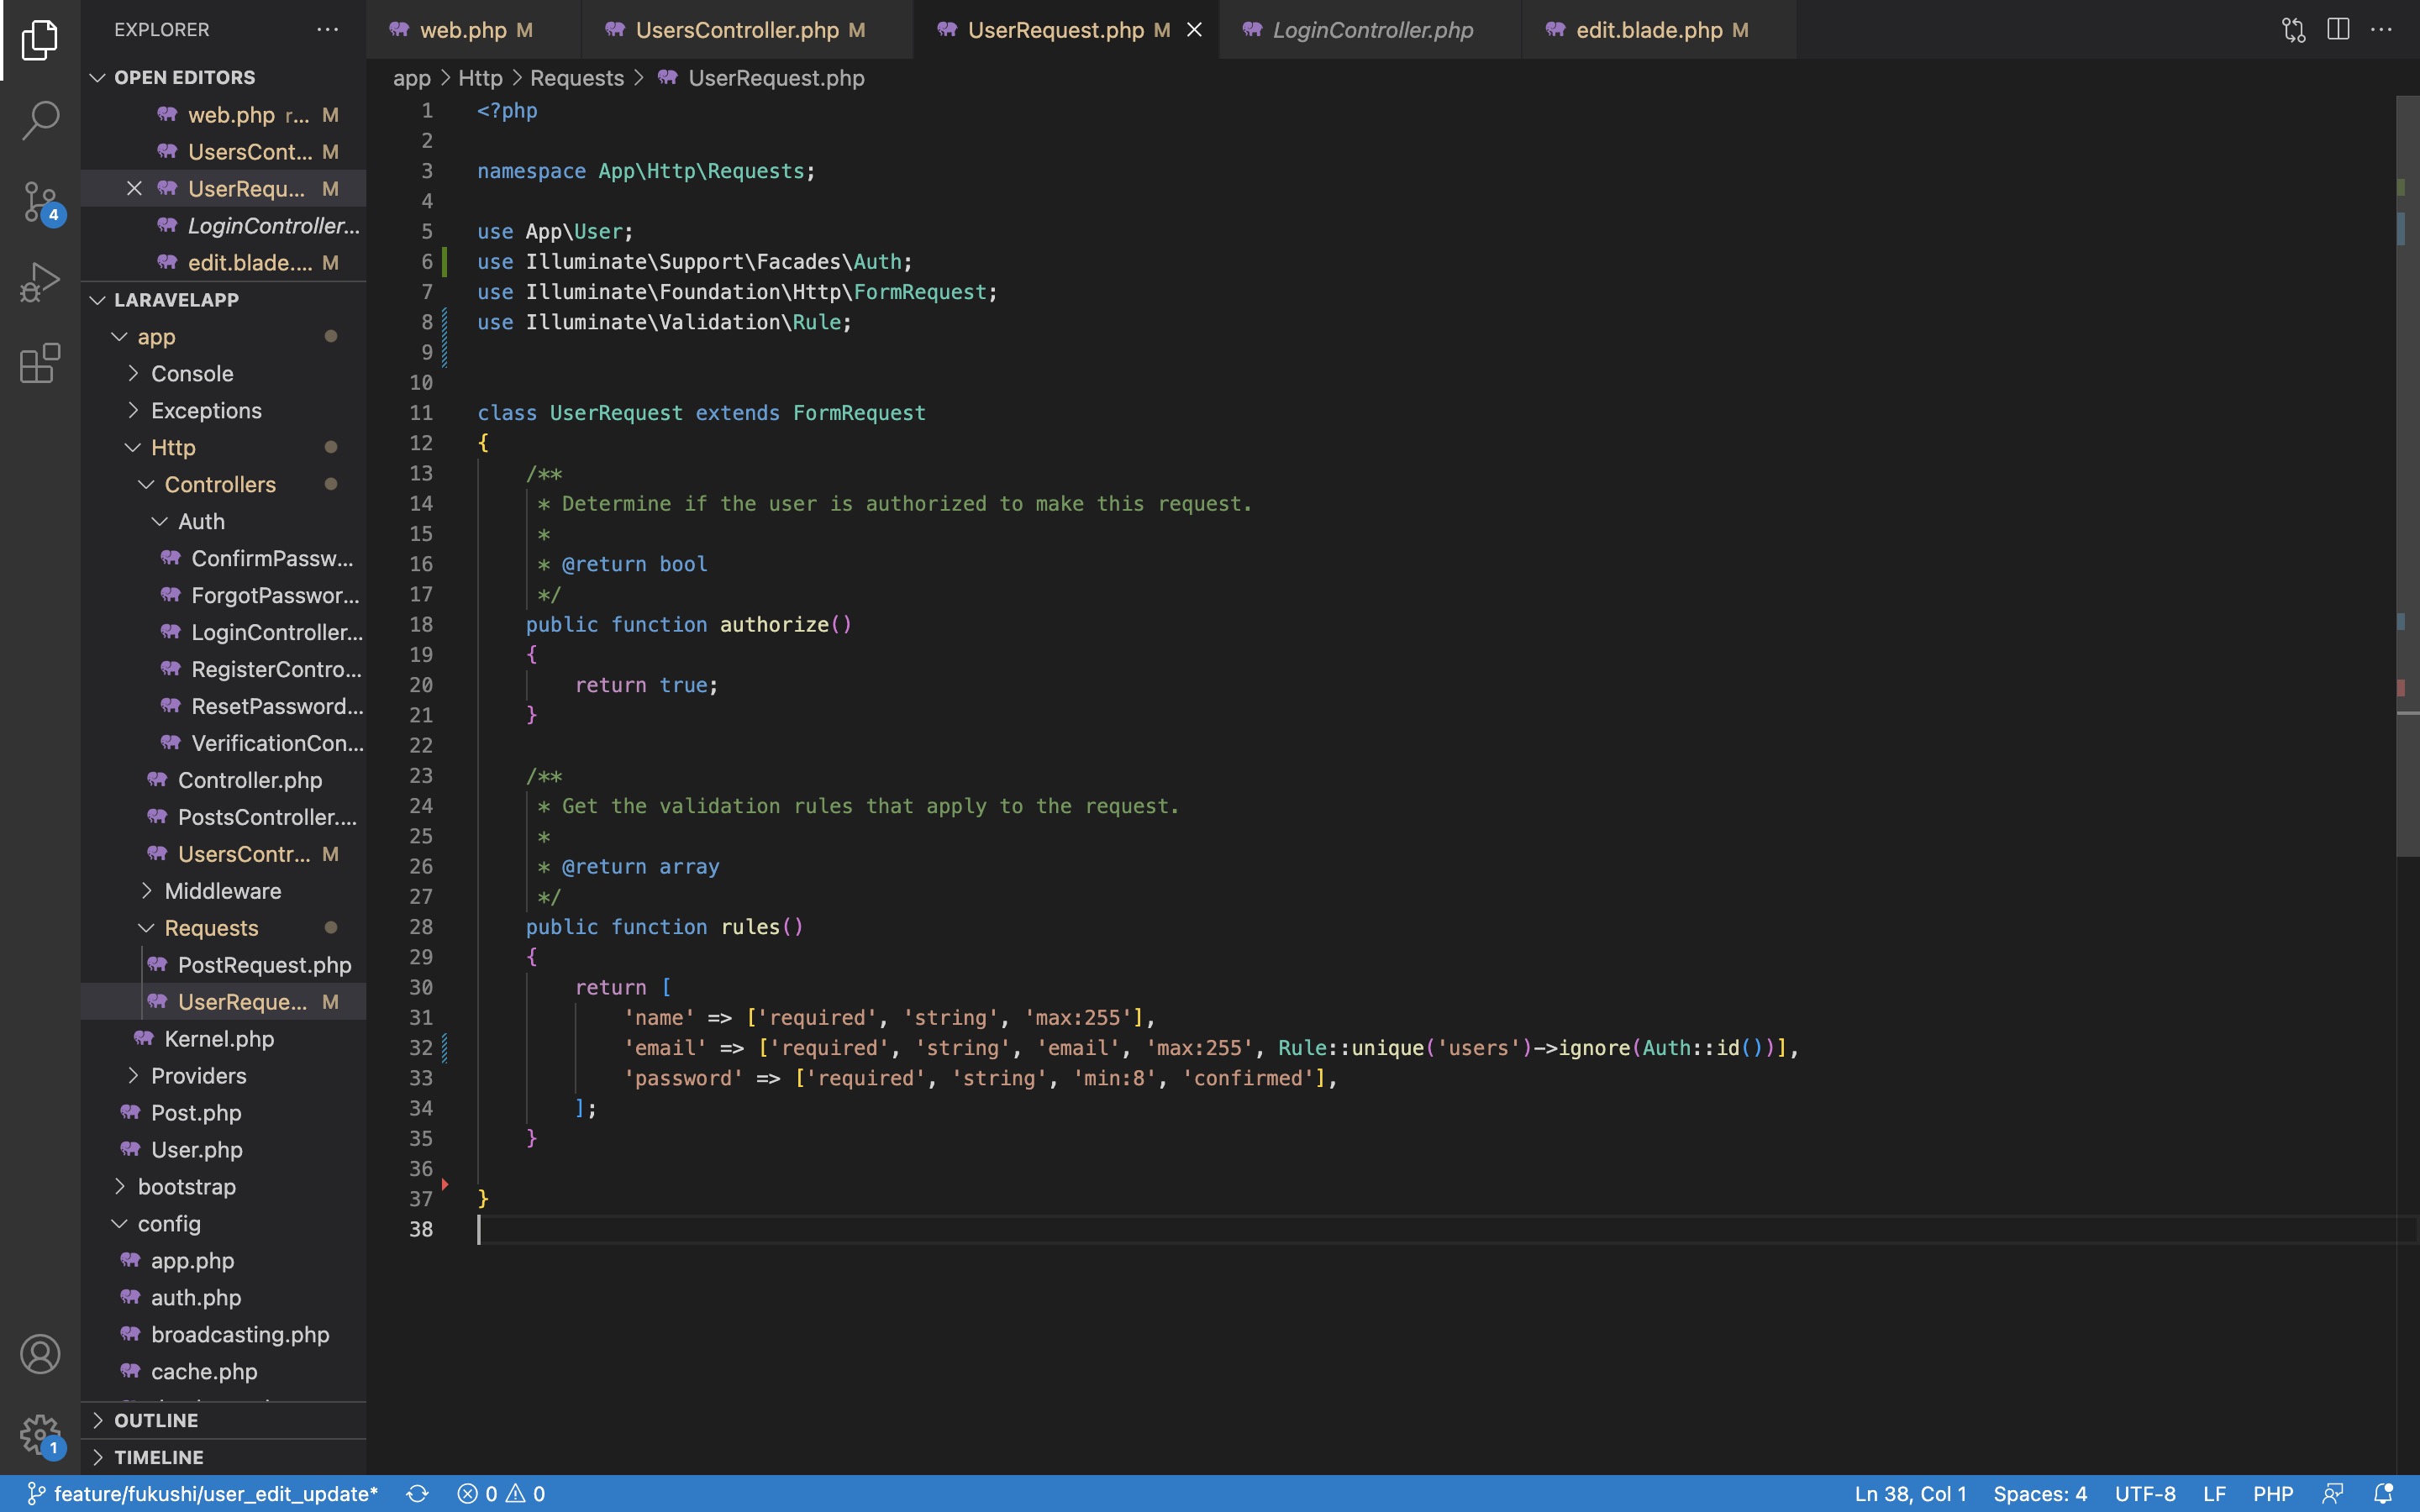This screenshot has width=2420, height=1512.
Task: Open the Accounts icon in activity bar
Action: 40,1353
